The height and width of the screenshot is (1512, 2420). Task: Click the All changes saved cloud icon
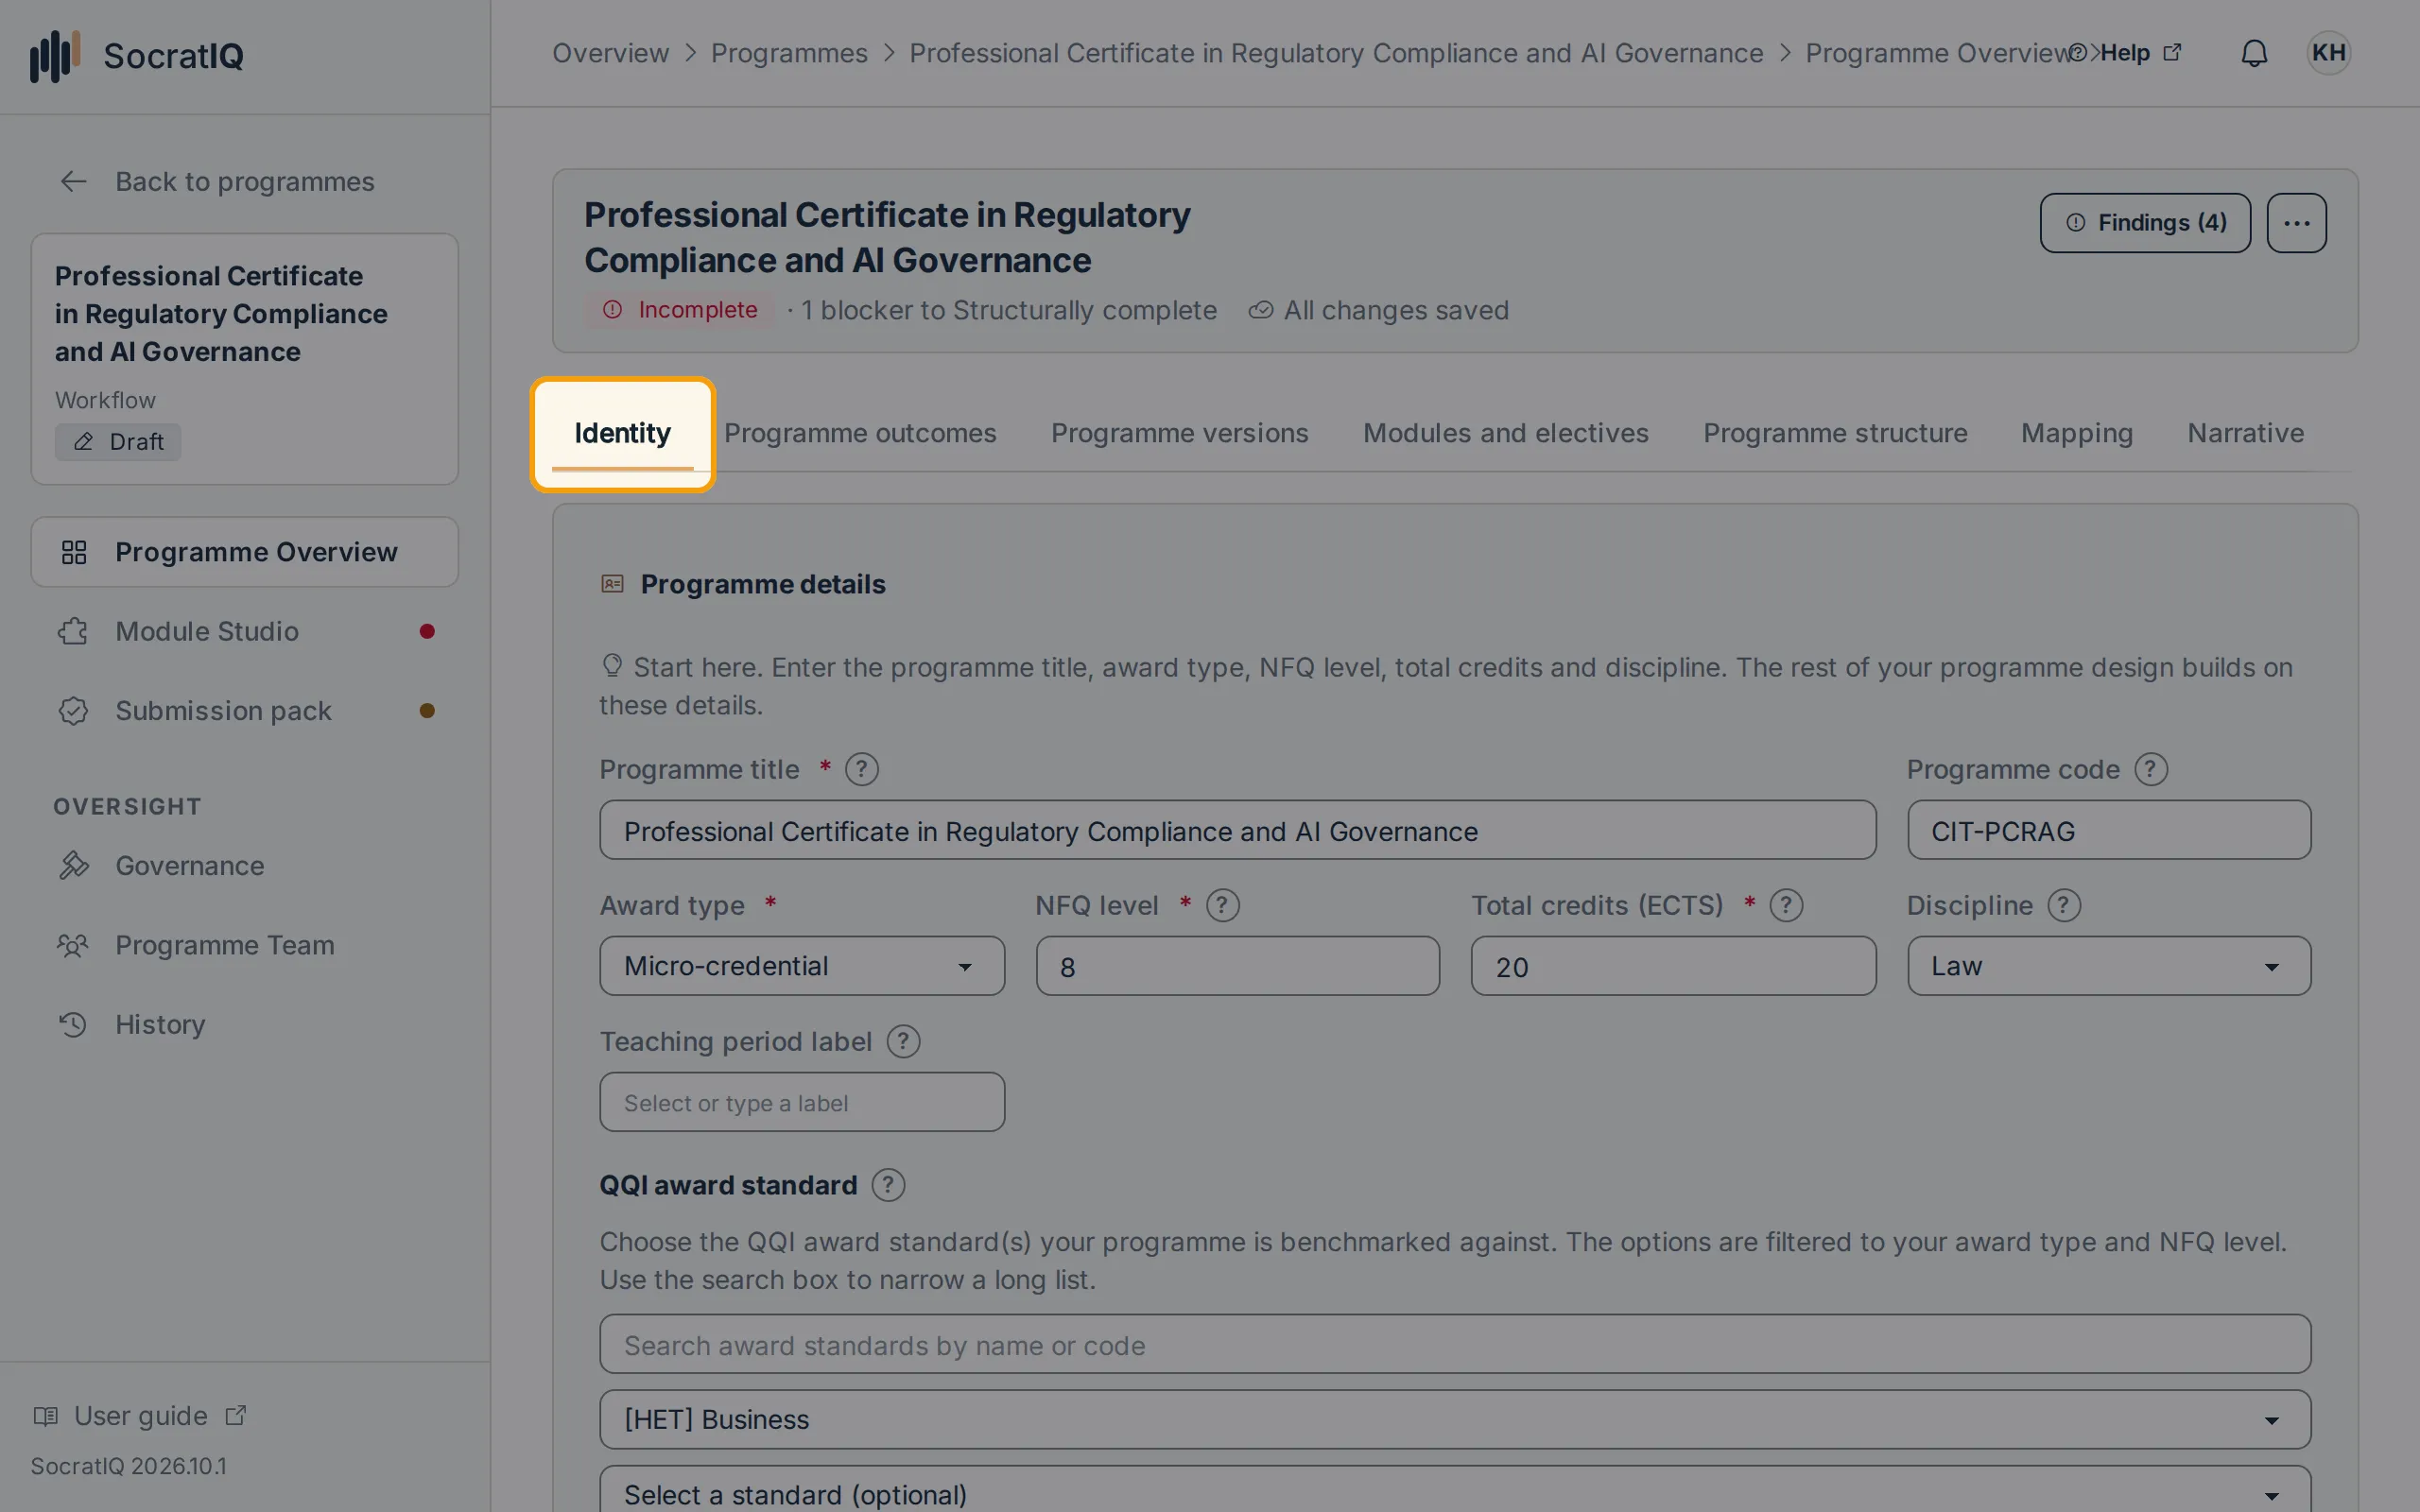pyautogui.click(x=1260, y=310)
